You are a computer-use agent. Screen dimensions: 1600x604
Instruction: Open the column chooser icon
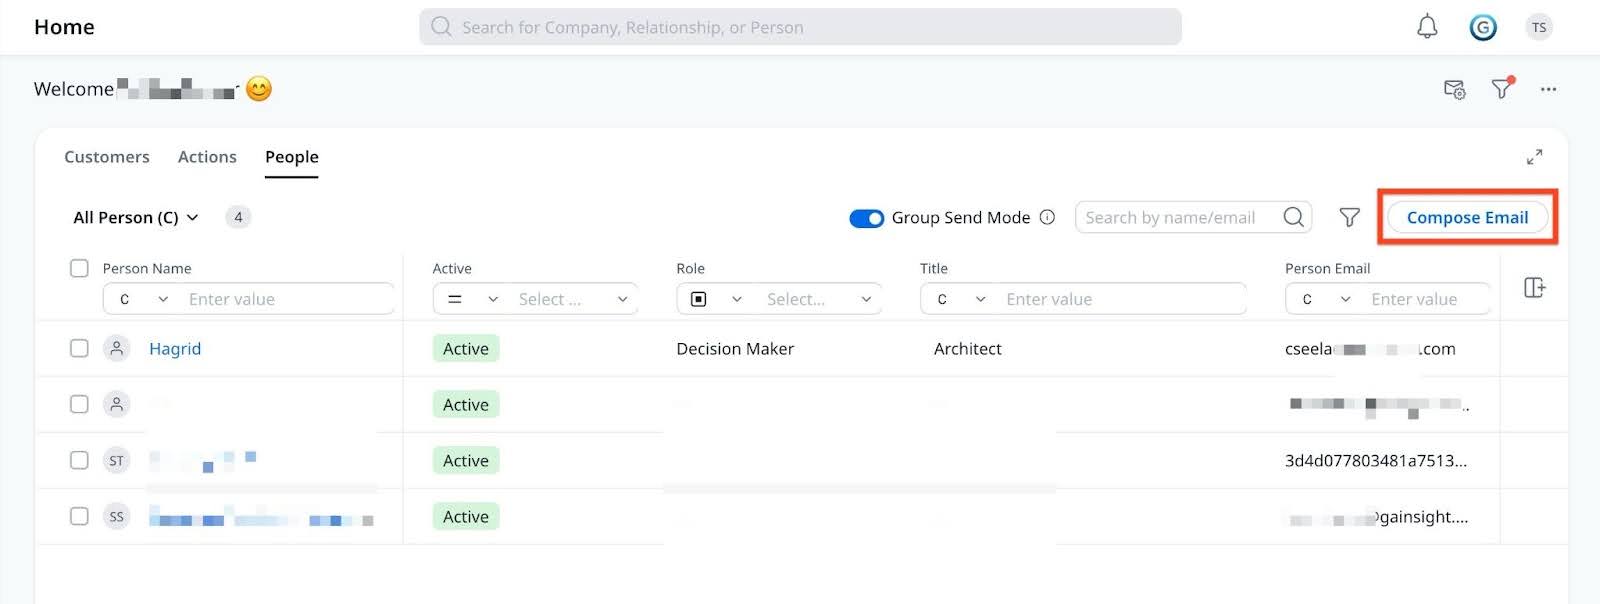pos(1534,288)
